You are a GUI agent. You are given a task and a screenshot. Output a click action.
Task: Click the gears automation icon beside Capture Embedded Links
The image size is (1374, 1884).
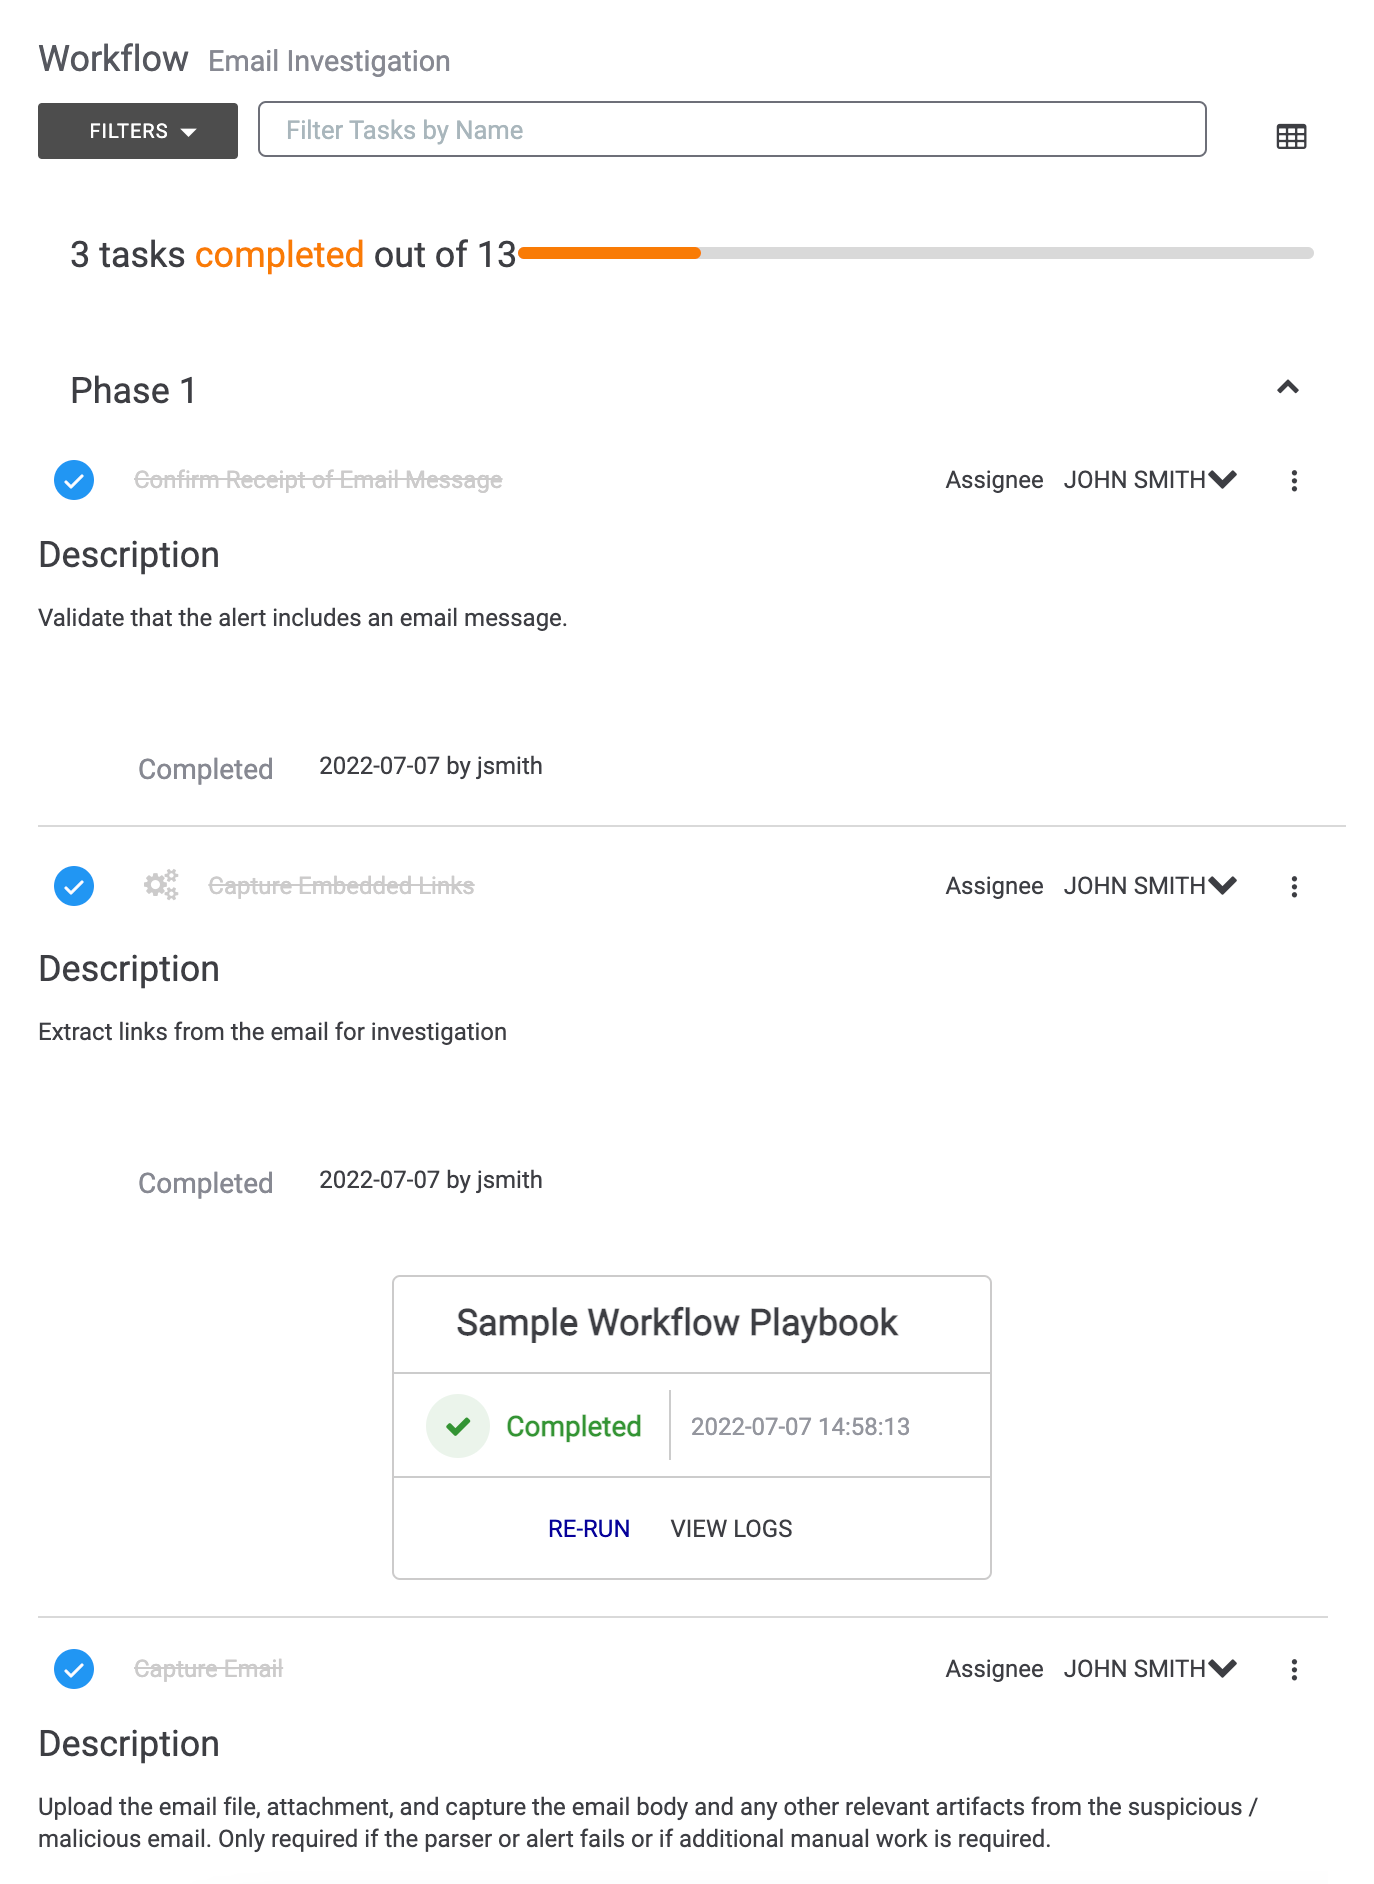pyautogui.click(x=160, y=884)
